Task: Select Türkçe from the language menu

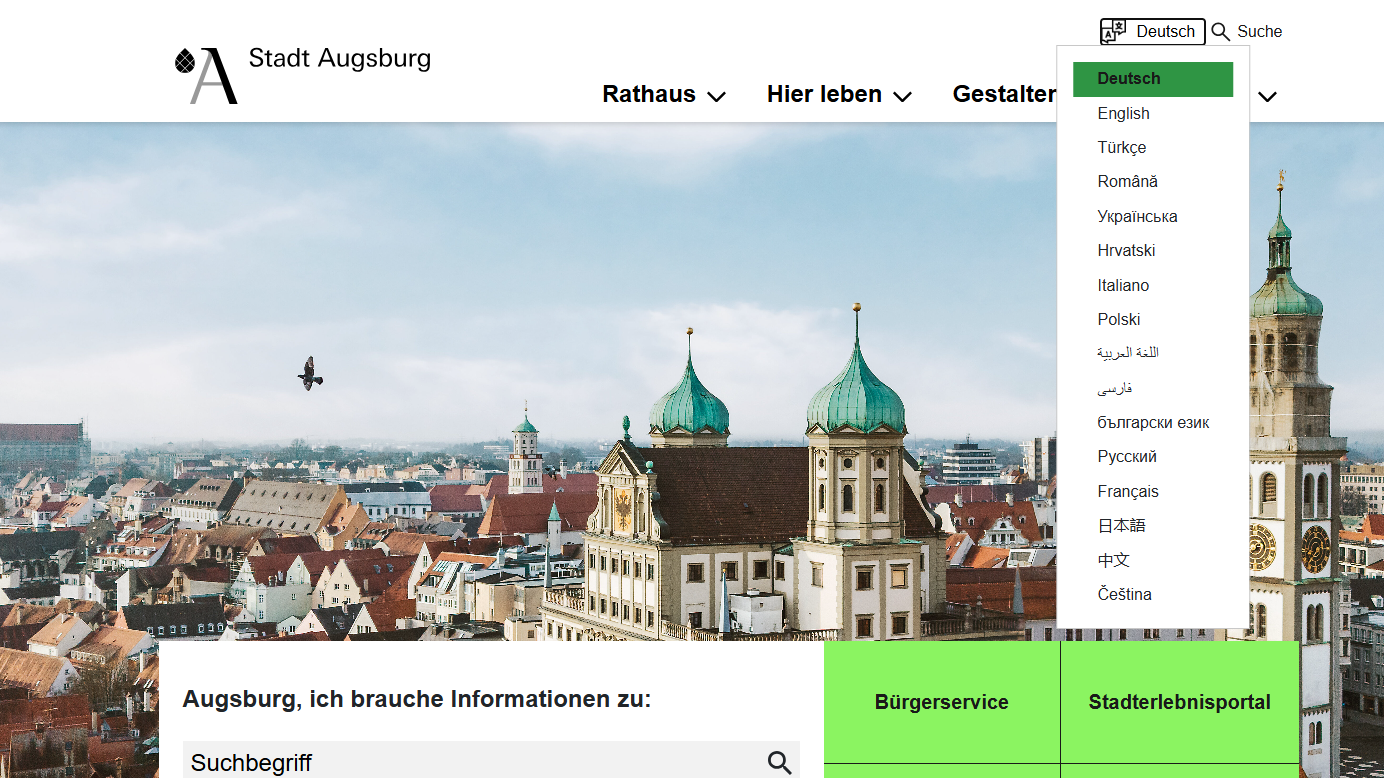Action: pyautogui.click(x=1121, y=147)
